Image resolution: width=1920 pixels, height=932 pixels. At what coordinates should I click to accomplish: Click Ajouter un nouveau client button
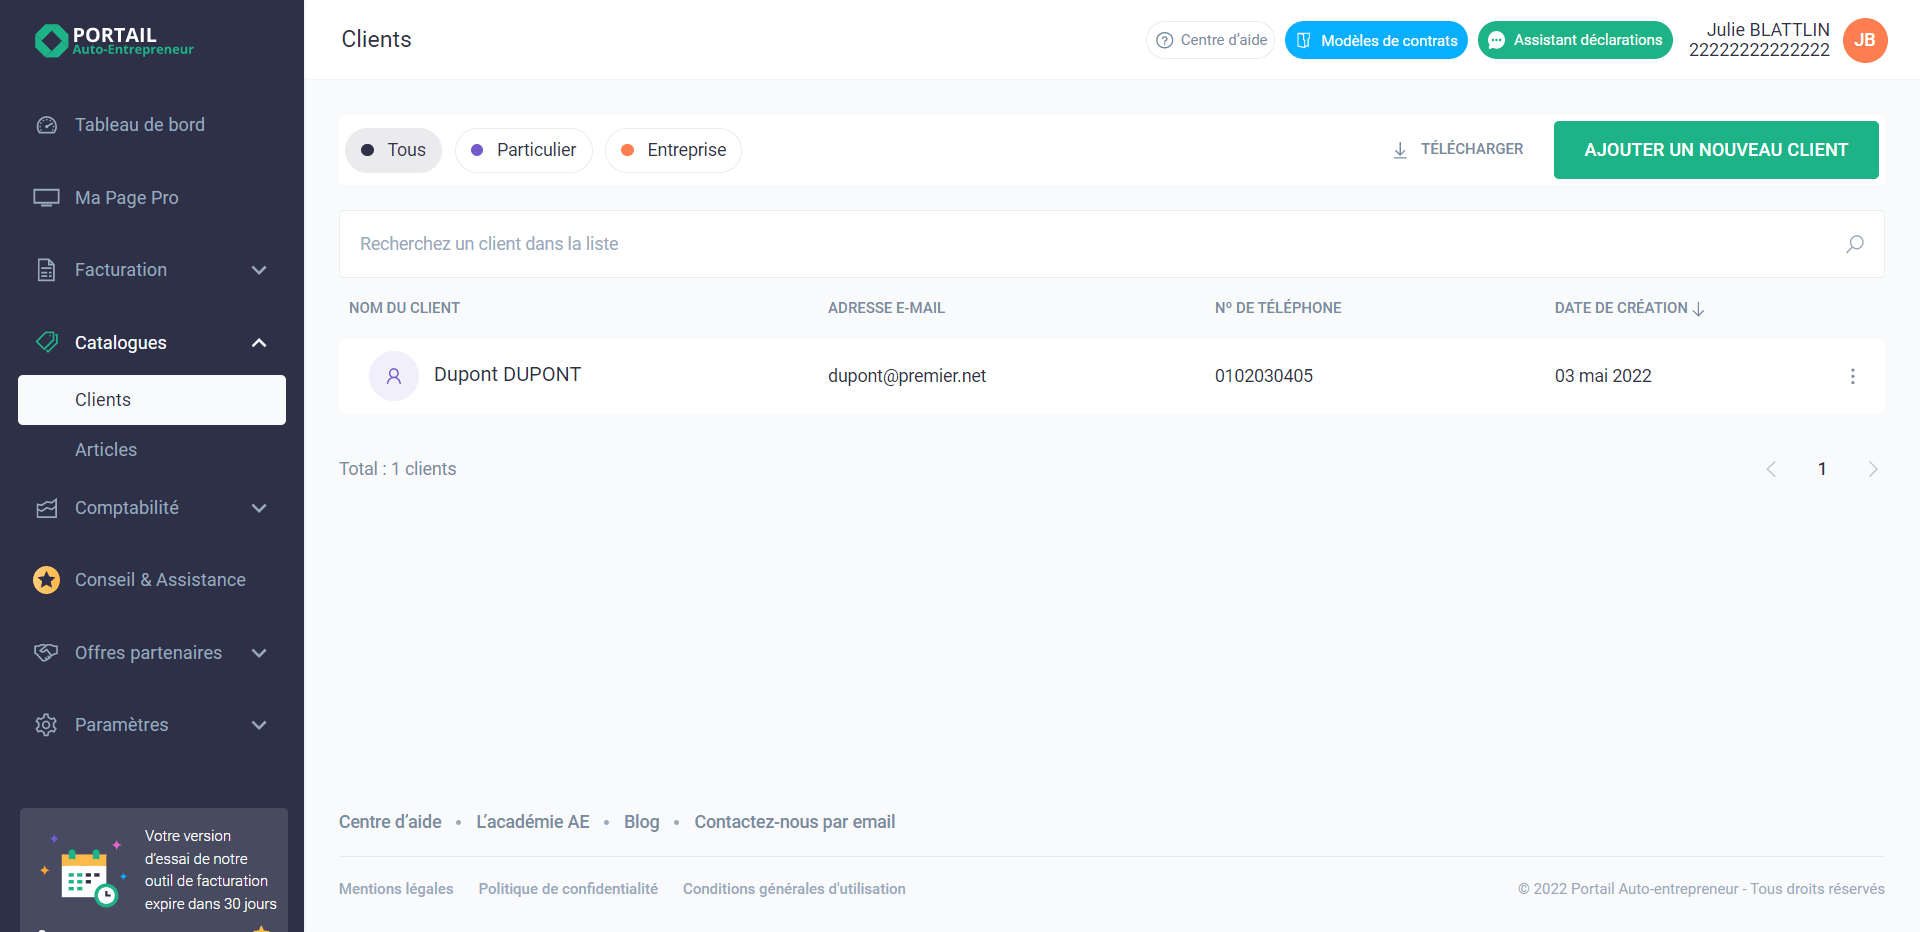point(1715,150)
